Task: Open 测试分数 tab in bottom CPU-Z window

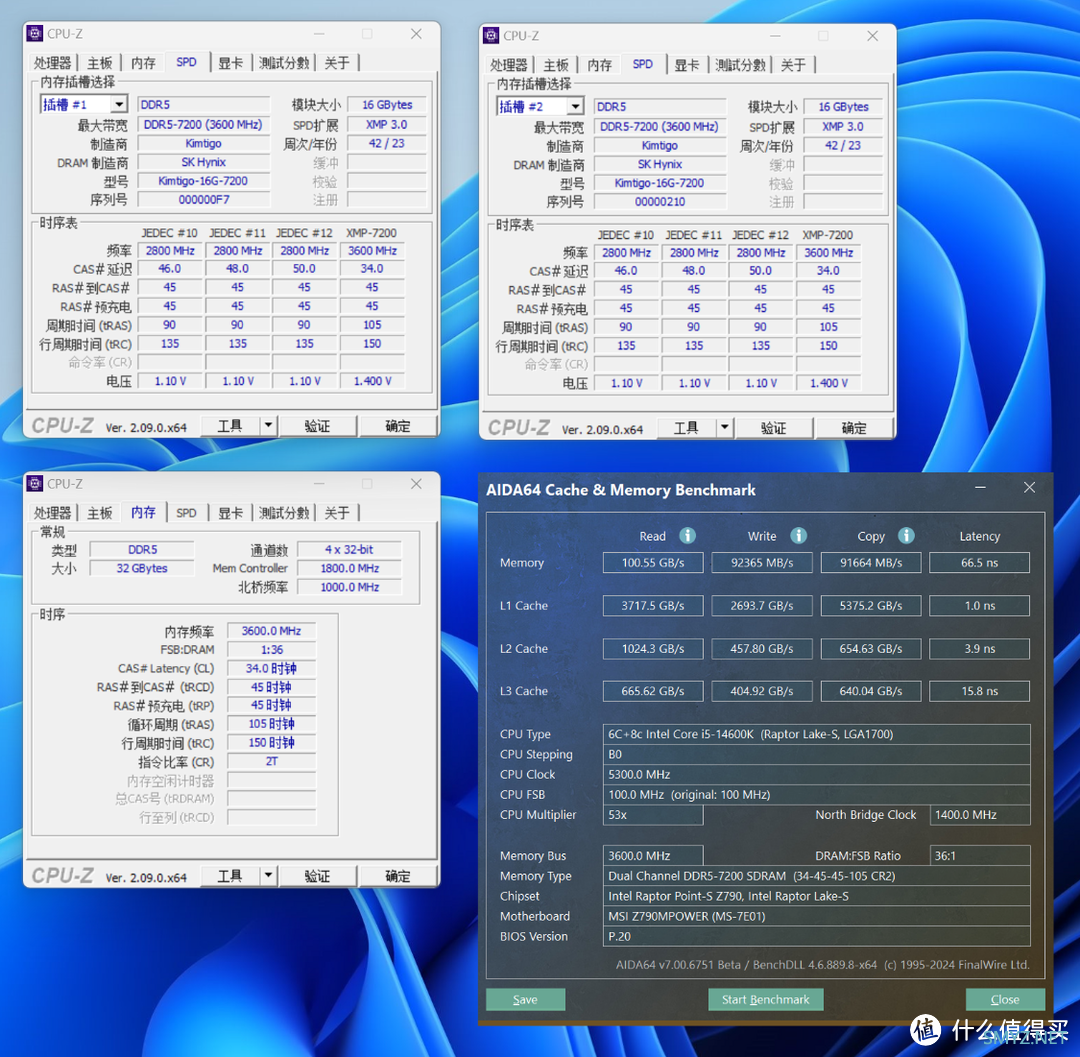Action: 284,513
